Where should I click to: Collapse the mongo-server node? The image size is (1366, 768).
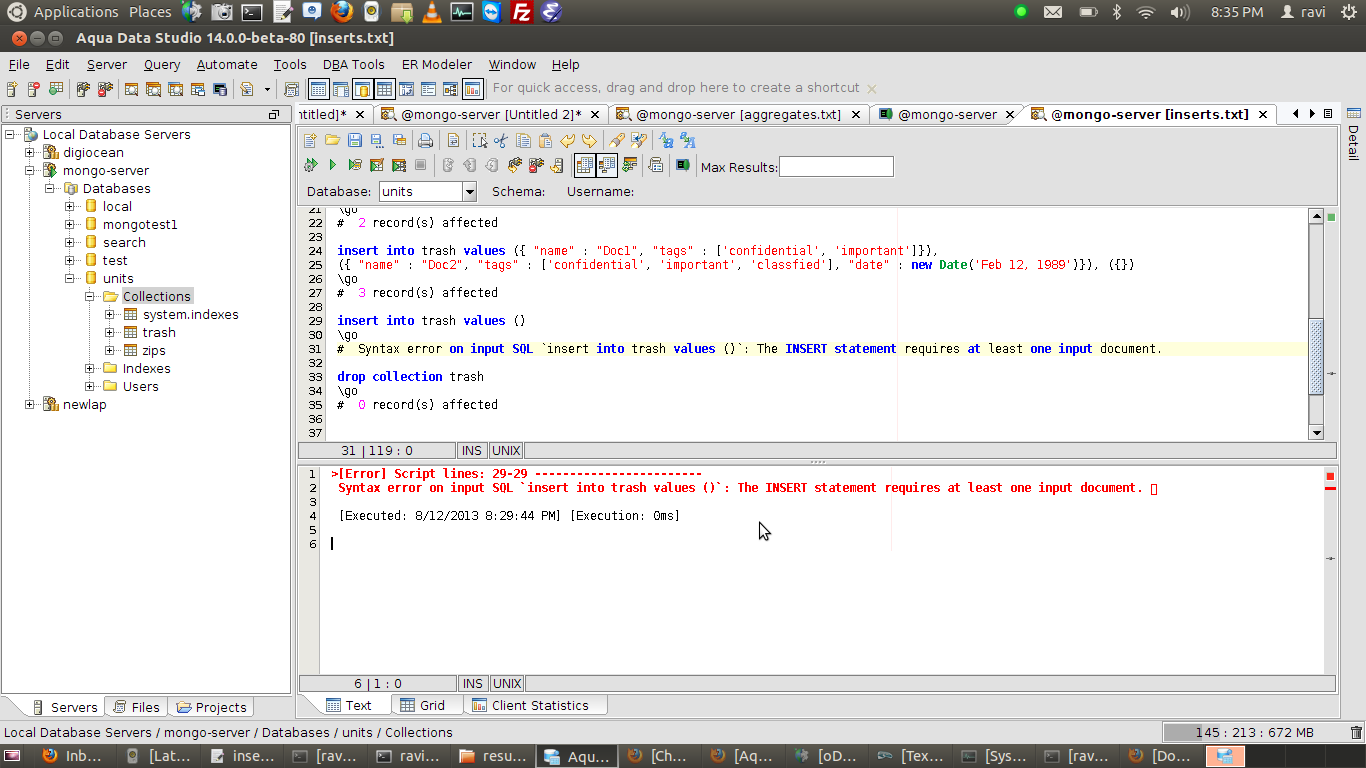click(30, 171)
